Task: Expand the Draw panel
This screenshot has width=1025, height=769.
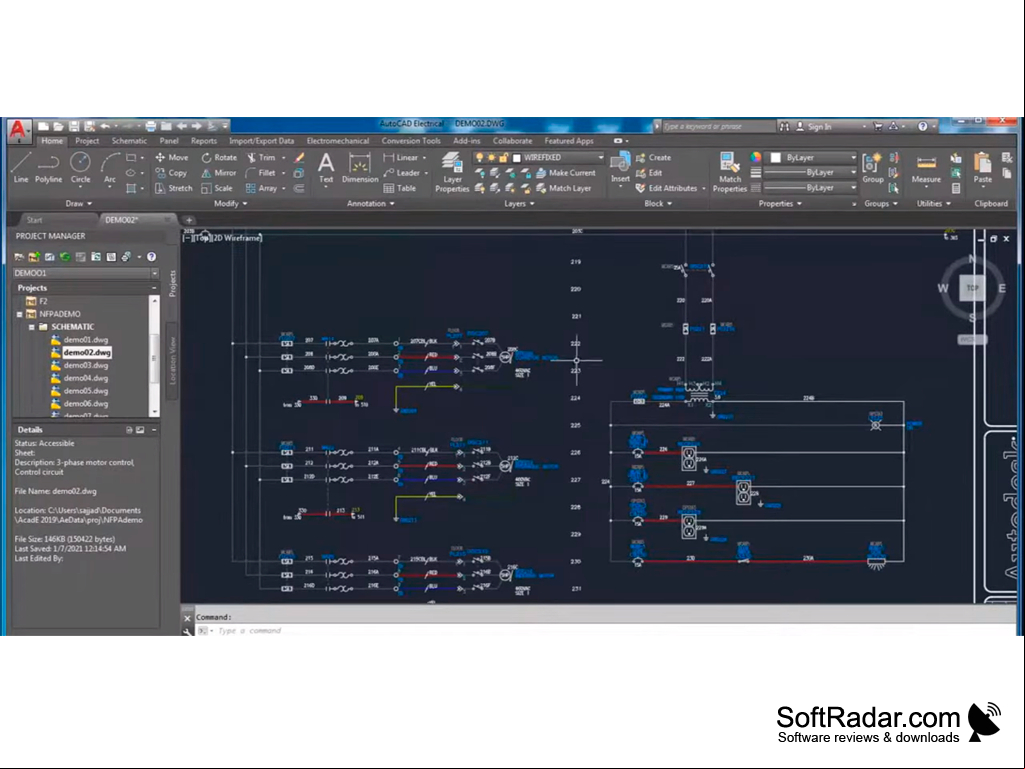Action: point(79,203)
